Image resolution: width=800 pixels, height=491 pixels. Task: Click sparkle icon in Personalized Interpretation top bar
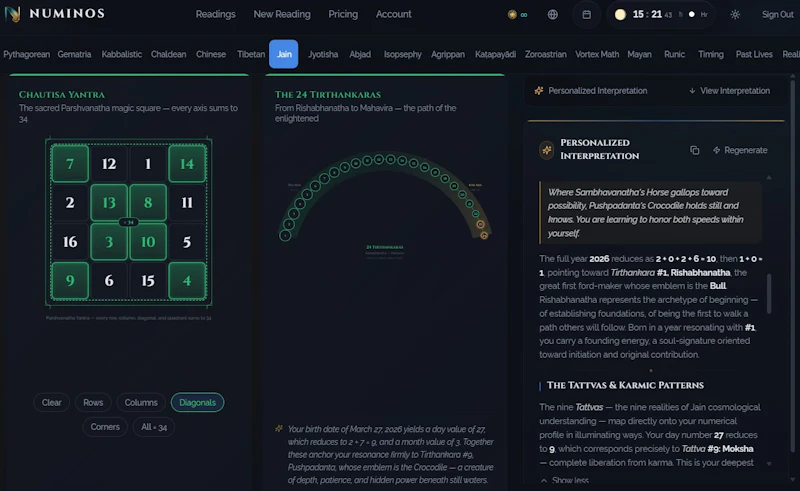pyautogui.click(x=539, y=91)
